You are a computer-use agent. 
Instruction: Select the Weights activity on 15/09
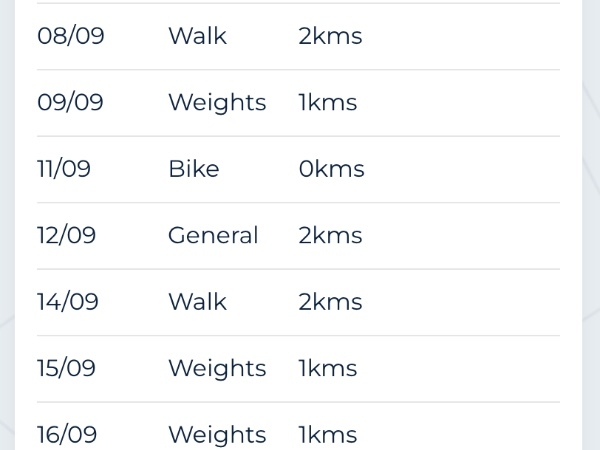coord(217,368)
